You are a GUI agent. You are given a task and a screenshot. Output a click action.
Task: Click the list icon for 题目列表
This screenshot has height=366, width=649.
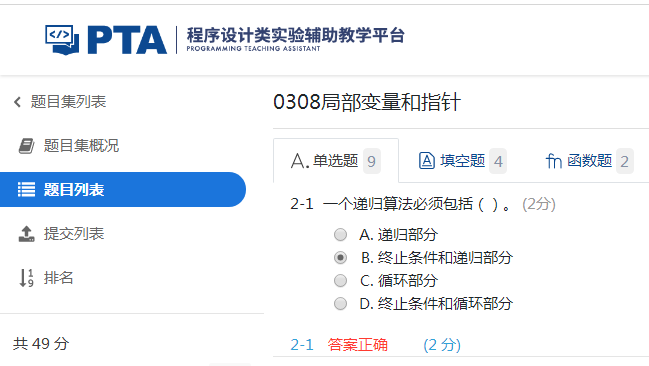tap(26, 190)
